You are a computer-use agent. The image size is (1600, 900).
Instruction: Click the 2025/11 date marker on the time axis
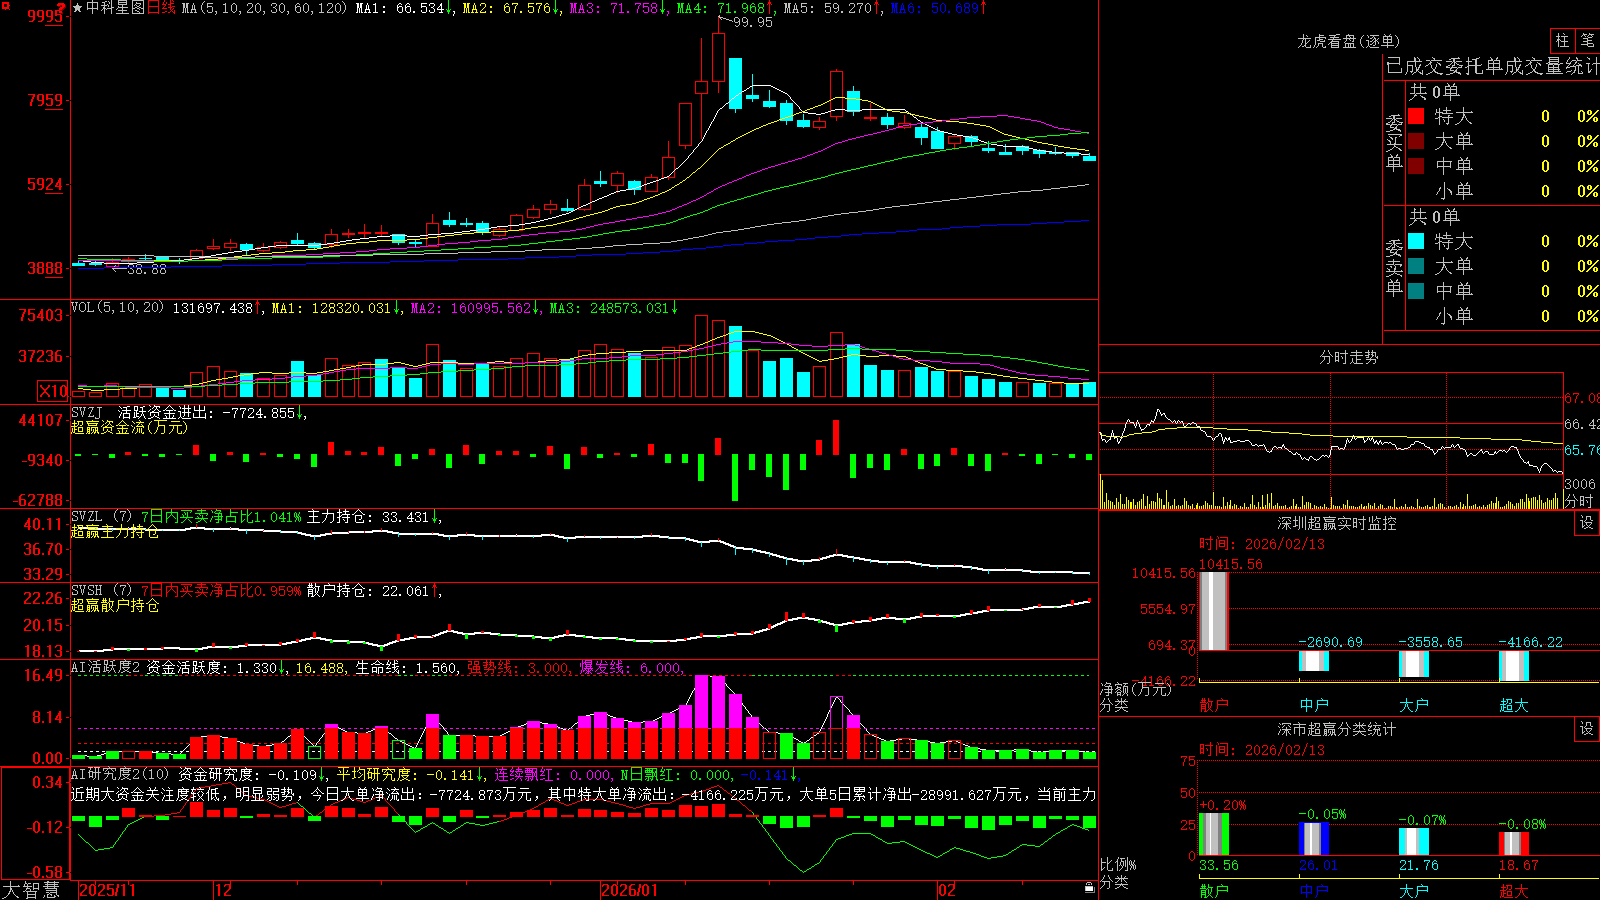pos(107,890)
